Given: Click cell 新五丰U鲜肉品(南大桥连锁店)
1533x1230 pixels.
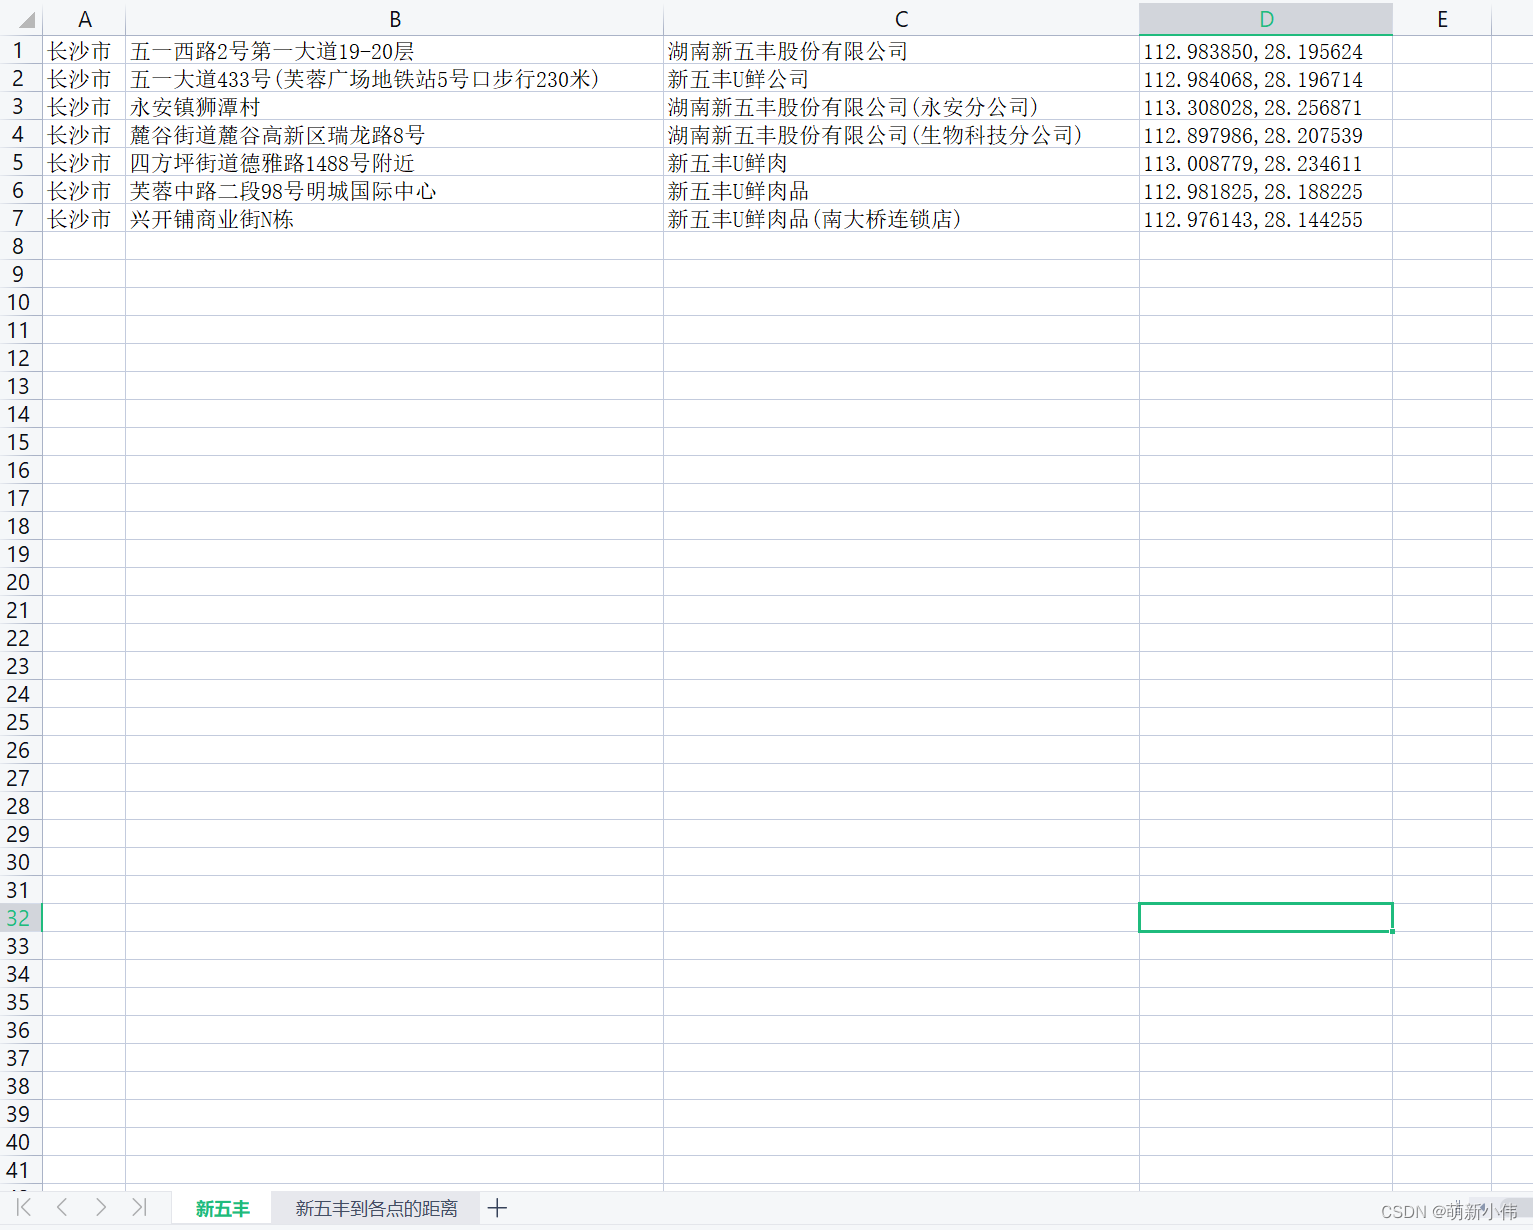Looking at the screenshot, I should click(901, 218).
